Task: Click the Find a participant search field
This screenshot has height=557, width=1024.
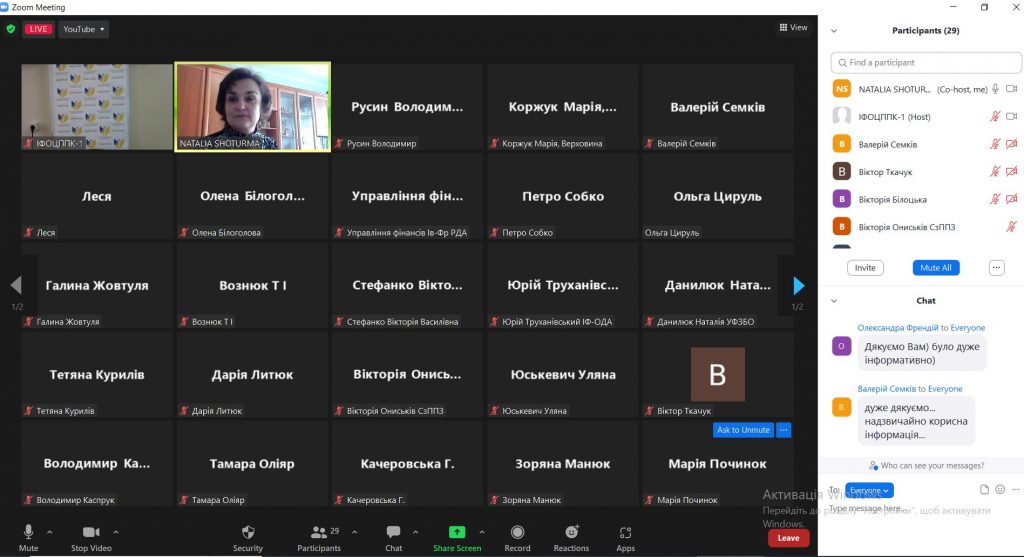Action: click(x=926, y=63)
